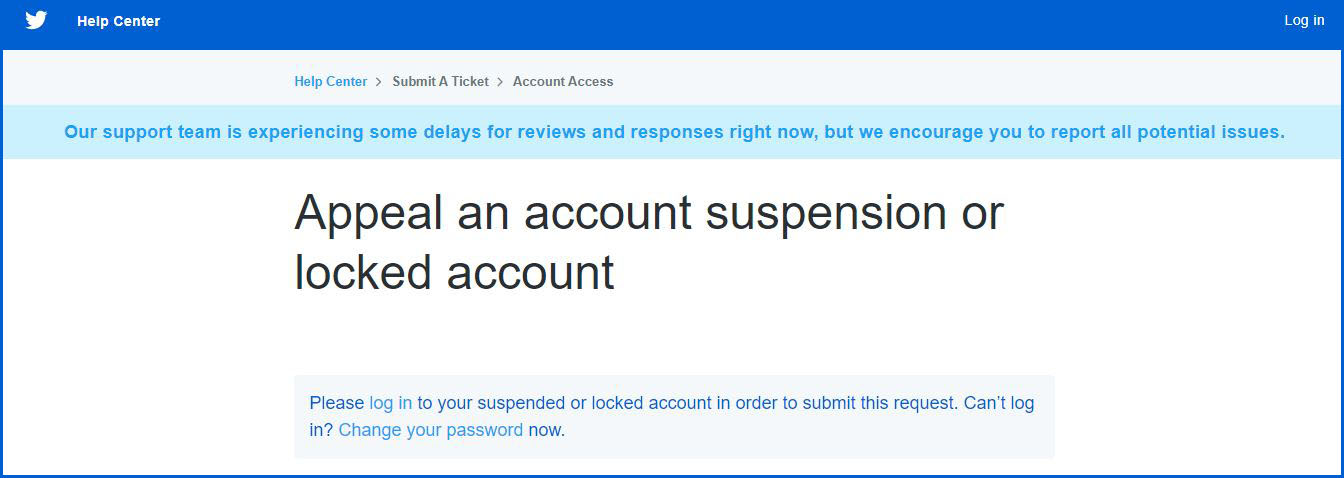Click "Our support team" text in banner
Image resolution: width=1344 pixels, height=478 pixels.
coord(138,132)
